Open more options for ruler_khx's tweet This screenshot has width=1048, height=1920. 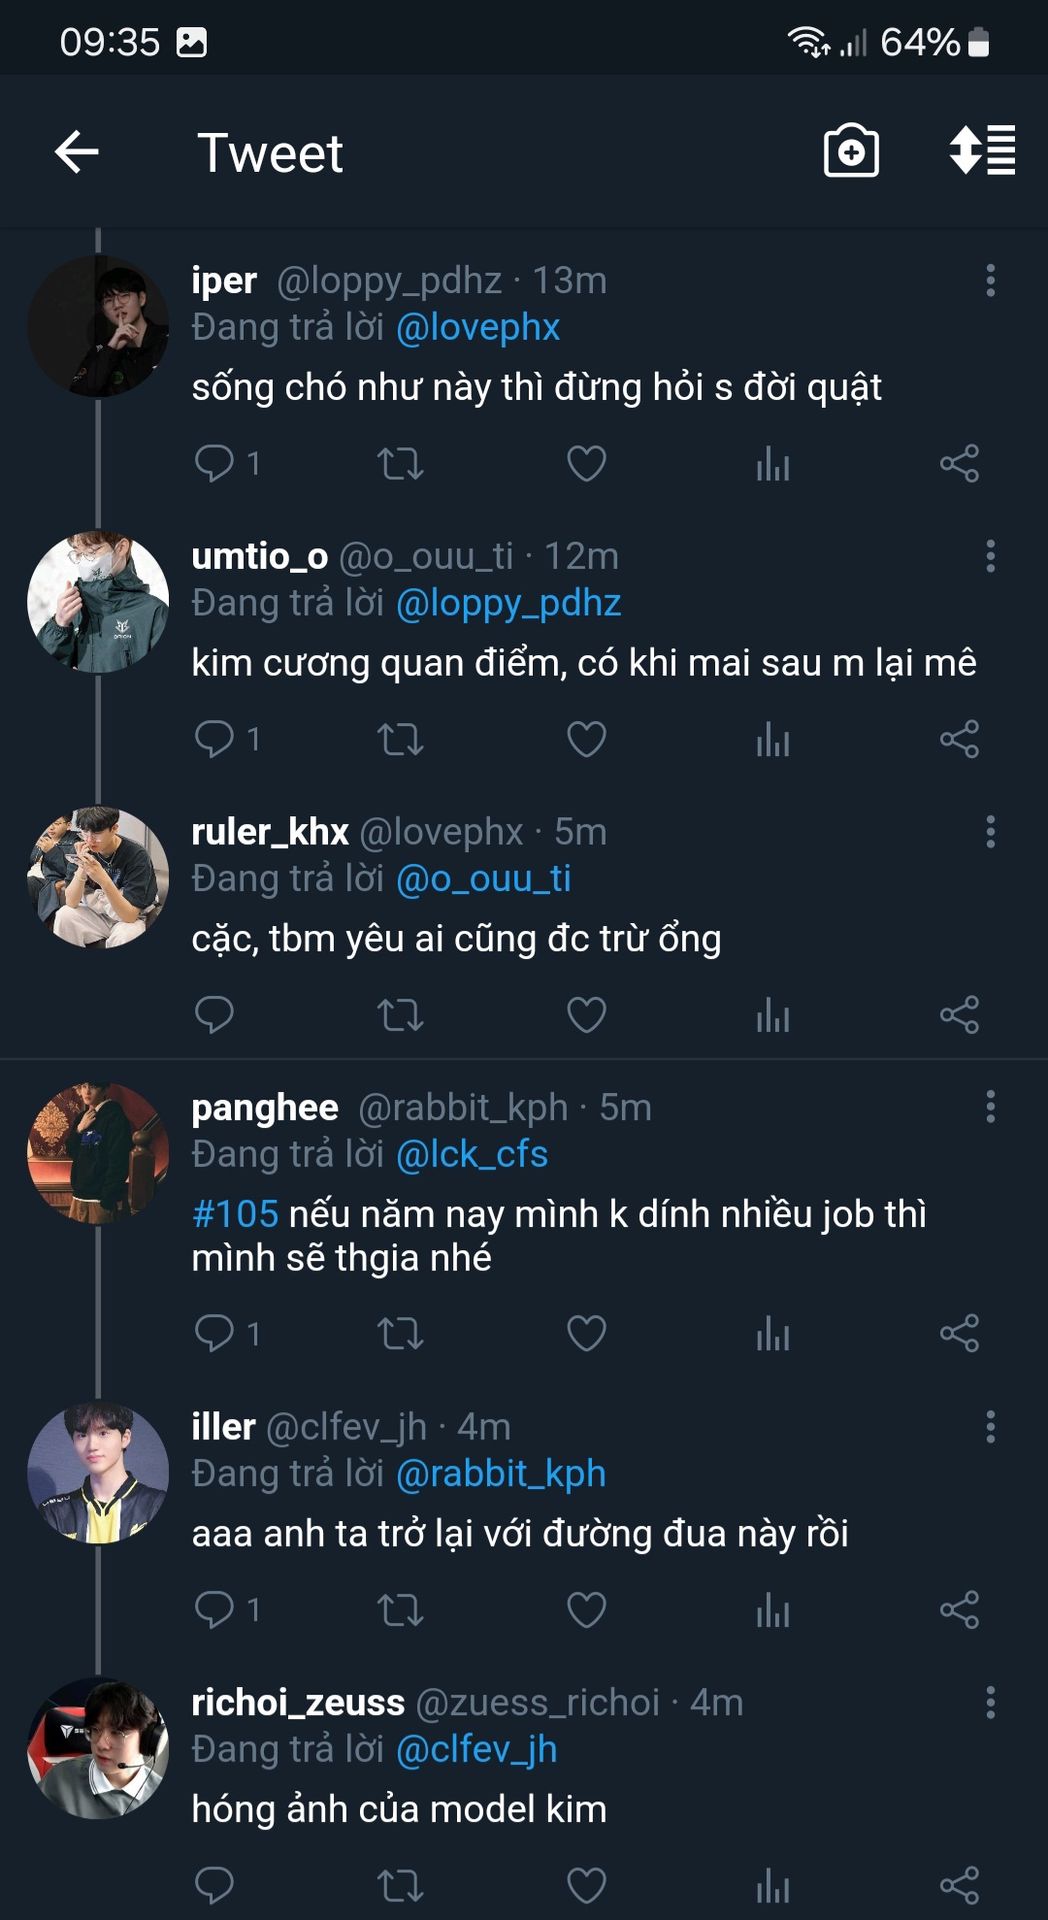tap(990, 832)
